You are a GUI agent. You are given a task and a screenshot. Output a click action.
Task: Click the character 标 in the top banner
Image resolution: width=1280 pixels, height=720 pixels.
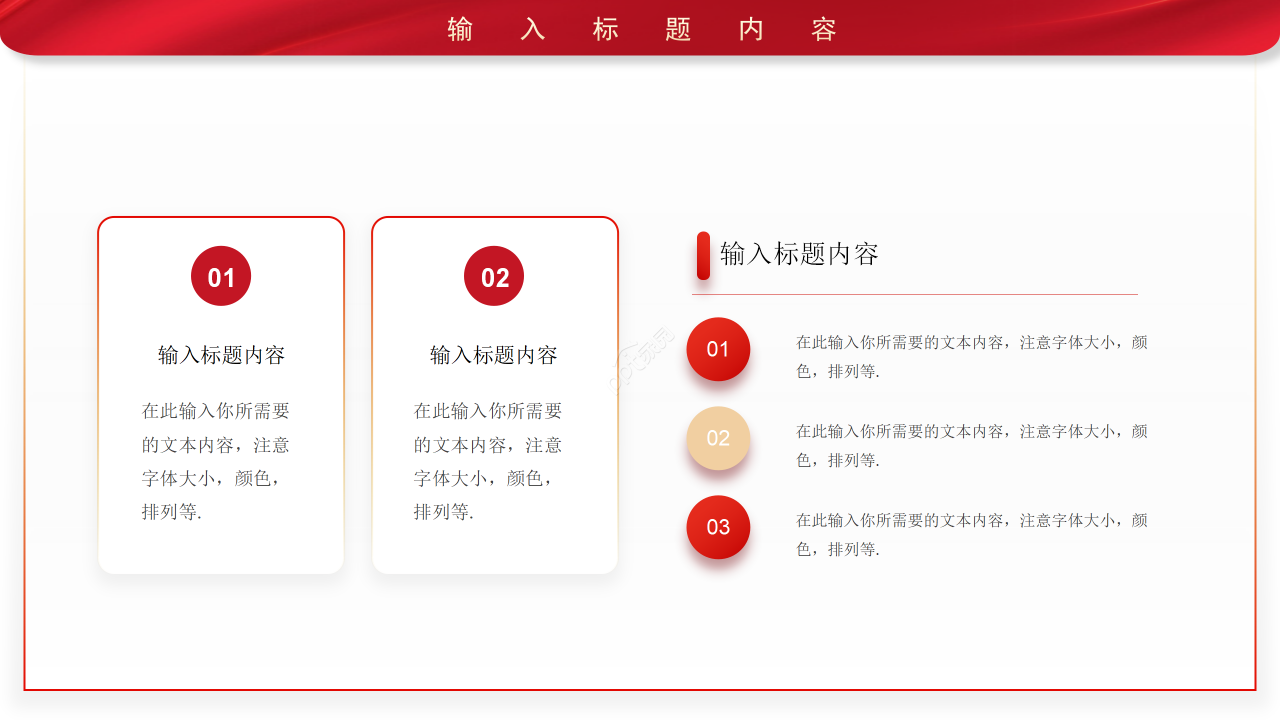606,29
